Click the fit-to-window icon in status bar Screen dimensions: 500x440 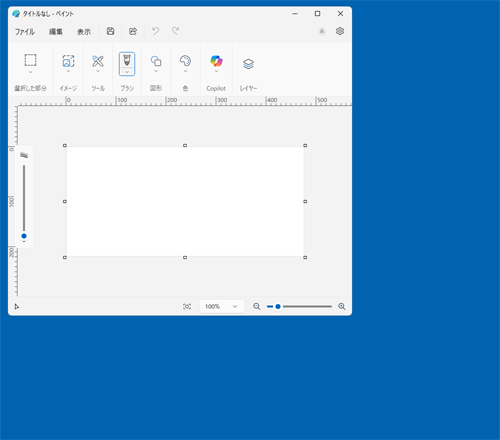coord(187,306)
